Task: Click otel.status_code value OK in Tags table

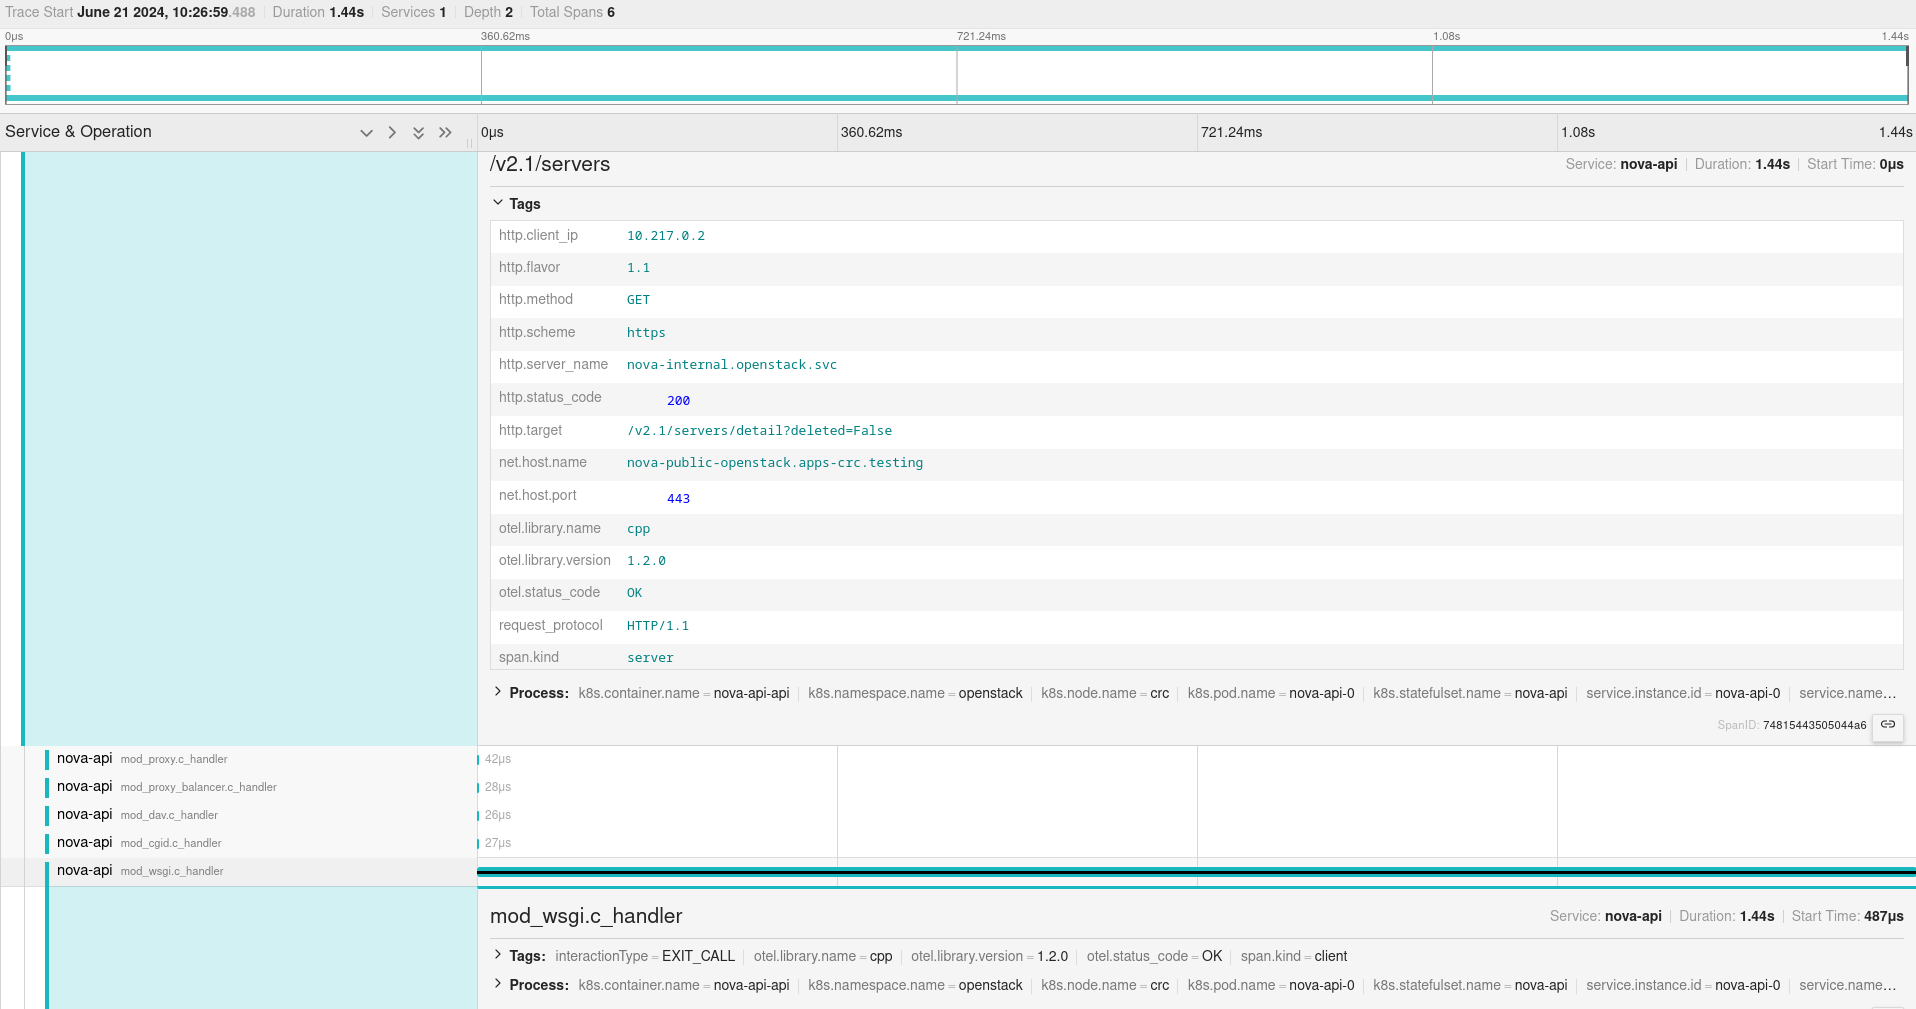Action: pyautogui.click(x=635, y=593)
